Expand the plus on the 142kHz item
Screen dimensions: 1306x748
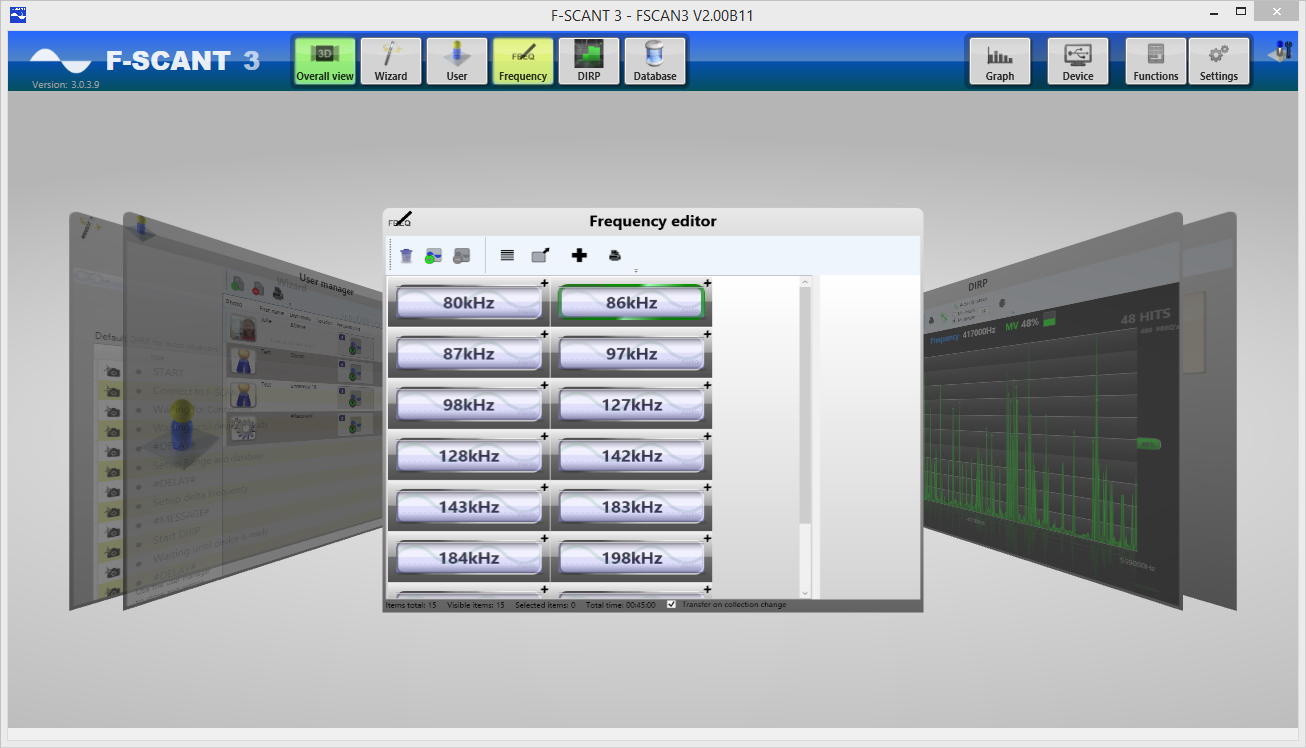pyautogui.click(x=707, y=436)
